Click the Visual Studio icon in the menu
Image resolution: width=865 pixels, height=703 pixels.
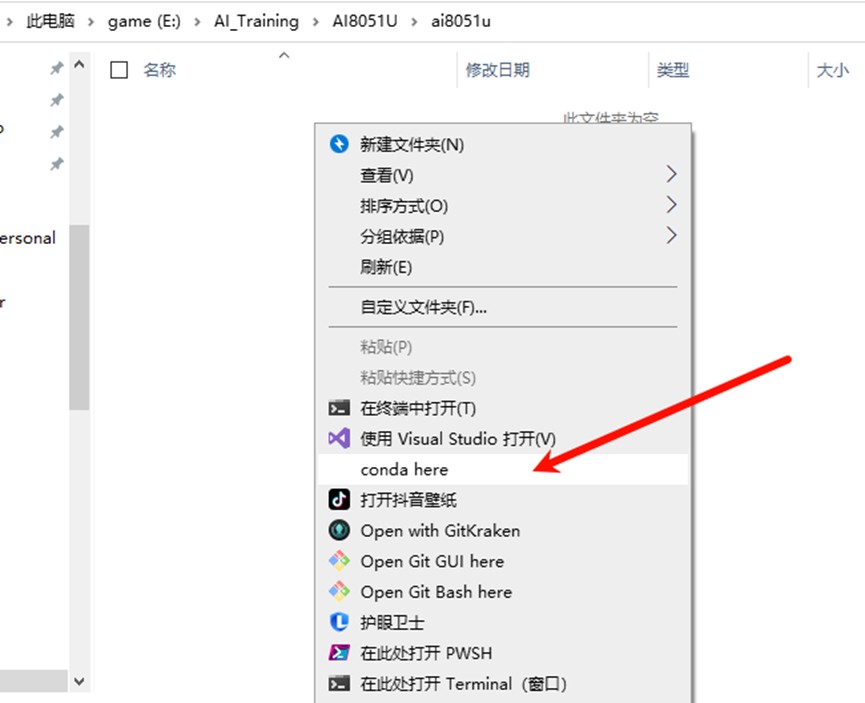click(x=339, y=439)
